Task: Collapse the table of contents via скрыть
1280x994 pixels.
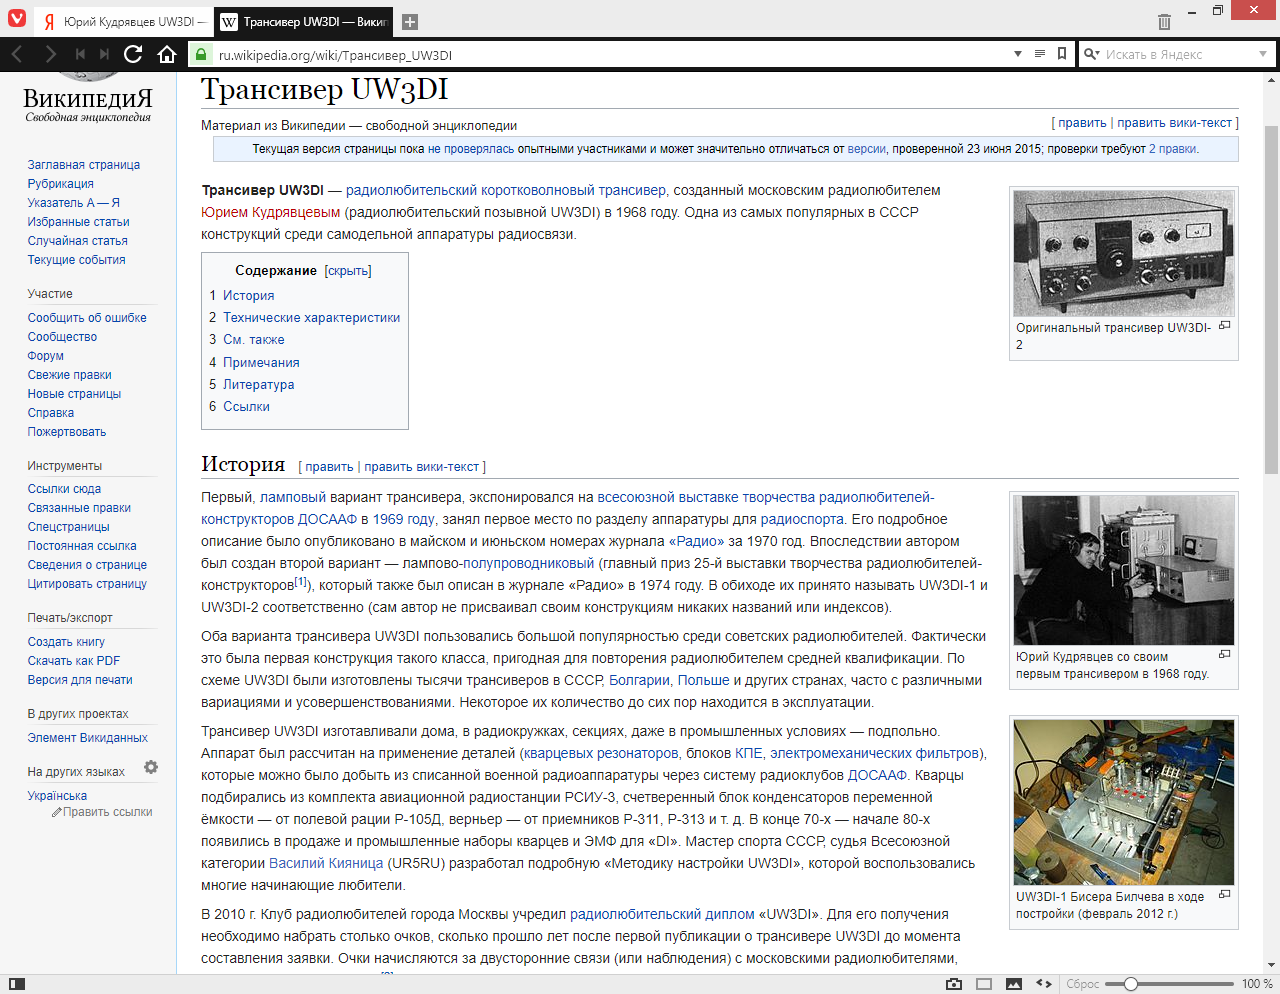Action: pos(348,271)
